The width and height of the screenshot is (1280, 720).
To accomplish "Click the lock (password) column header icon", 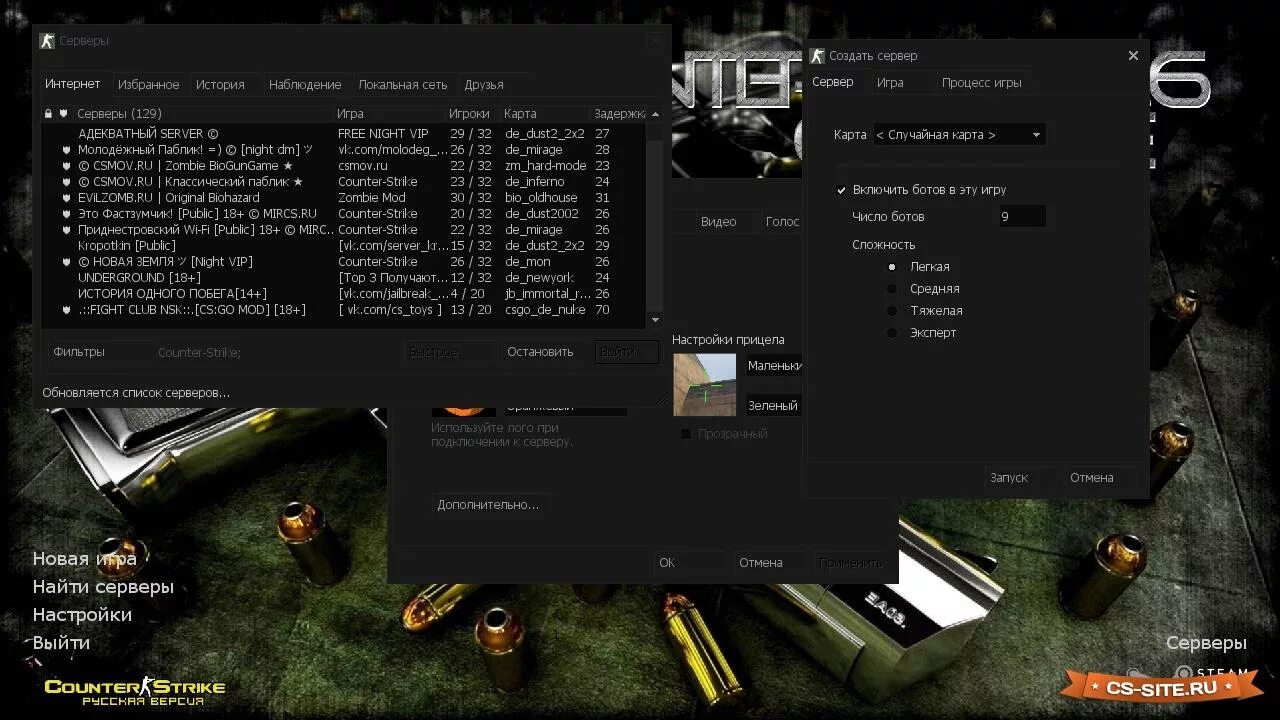I will pyautogui.click(x=48, y=114).
